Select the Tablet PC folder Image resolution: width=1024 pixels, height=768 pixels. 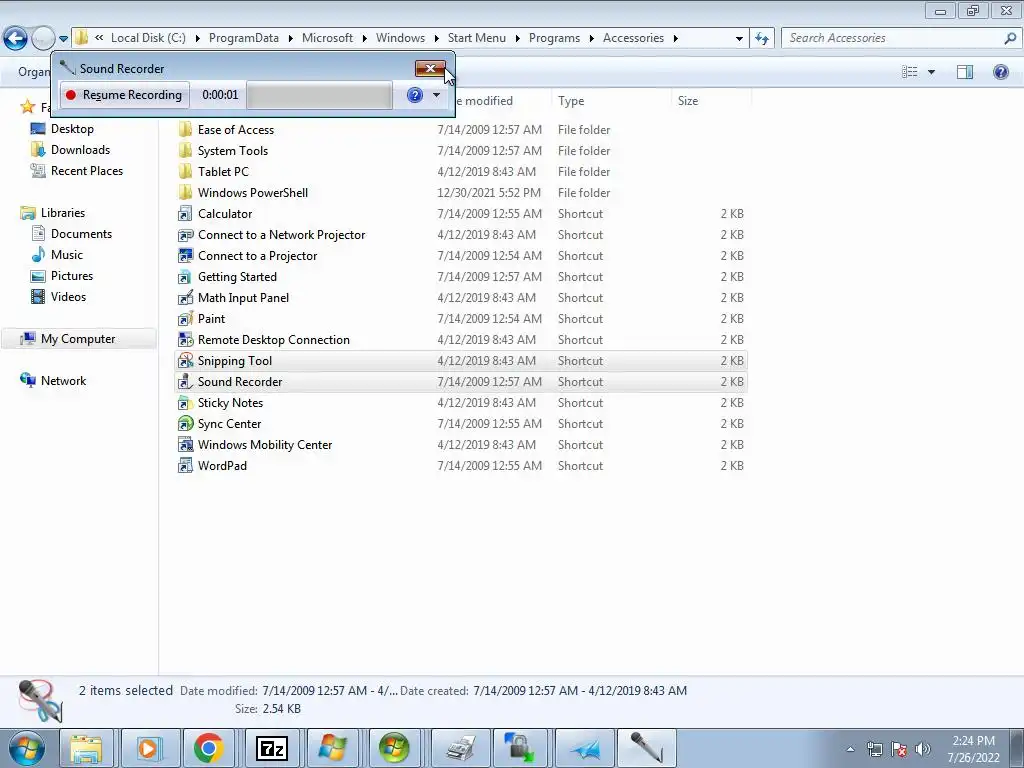pos(223,171)
